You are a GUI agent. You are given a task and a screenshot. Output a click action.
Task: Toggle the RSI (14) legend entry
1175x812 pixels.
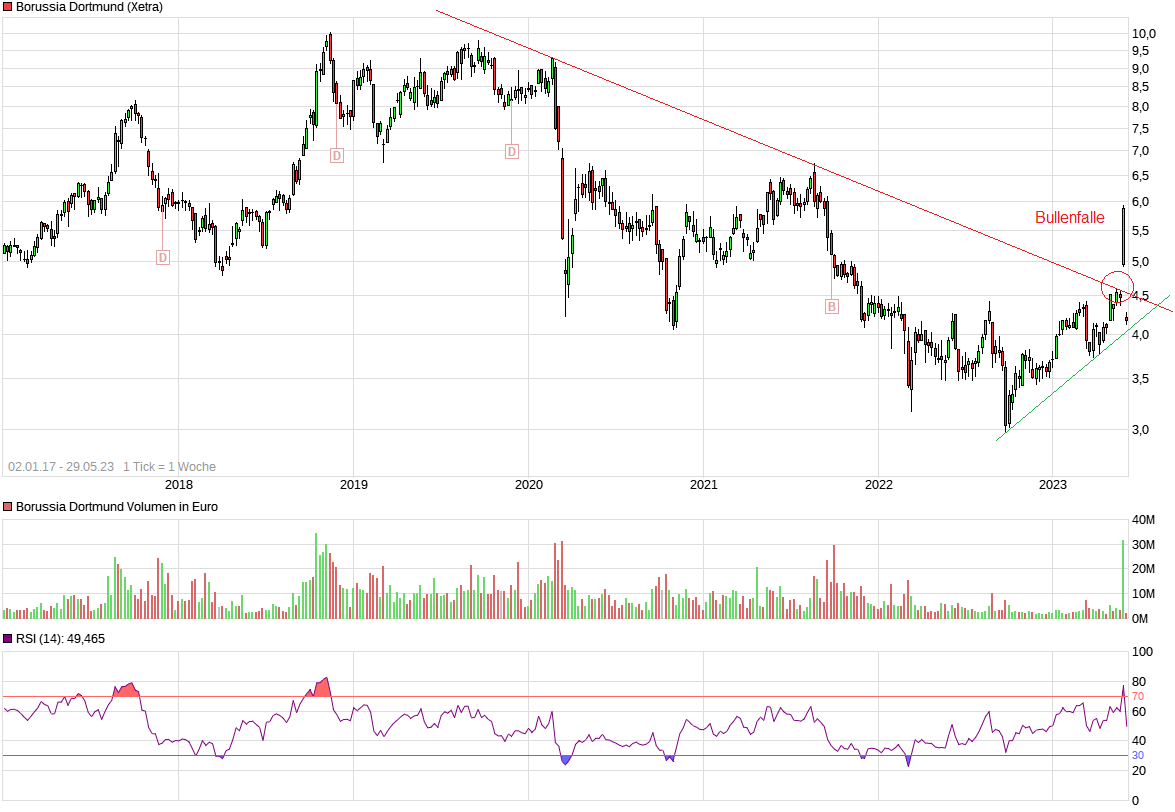pos(60,638)
